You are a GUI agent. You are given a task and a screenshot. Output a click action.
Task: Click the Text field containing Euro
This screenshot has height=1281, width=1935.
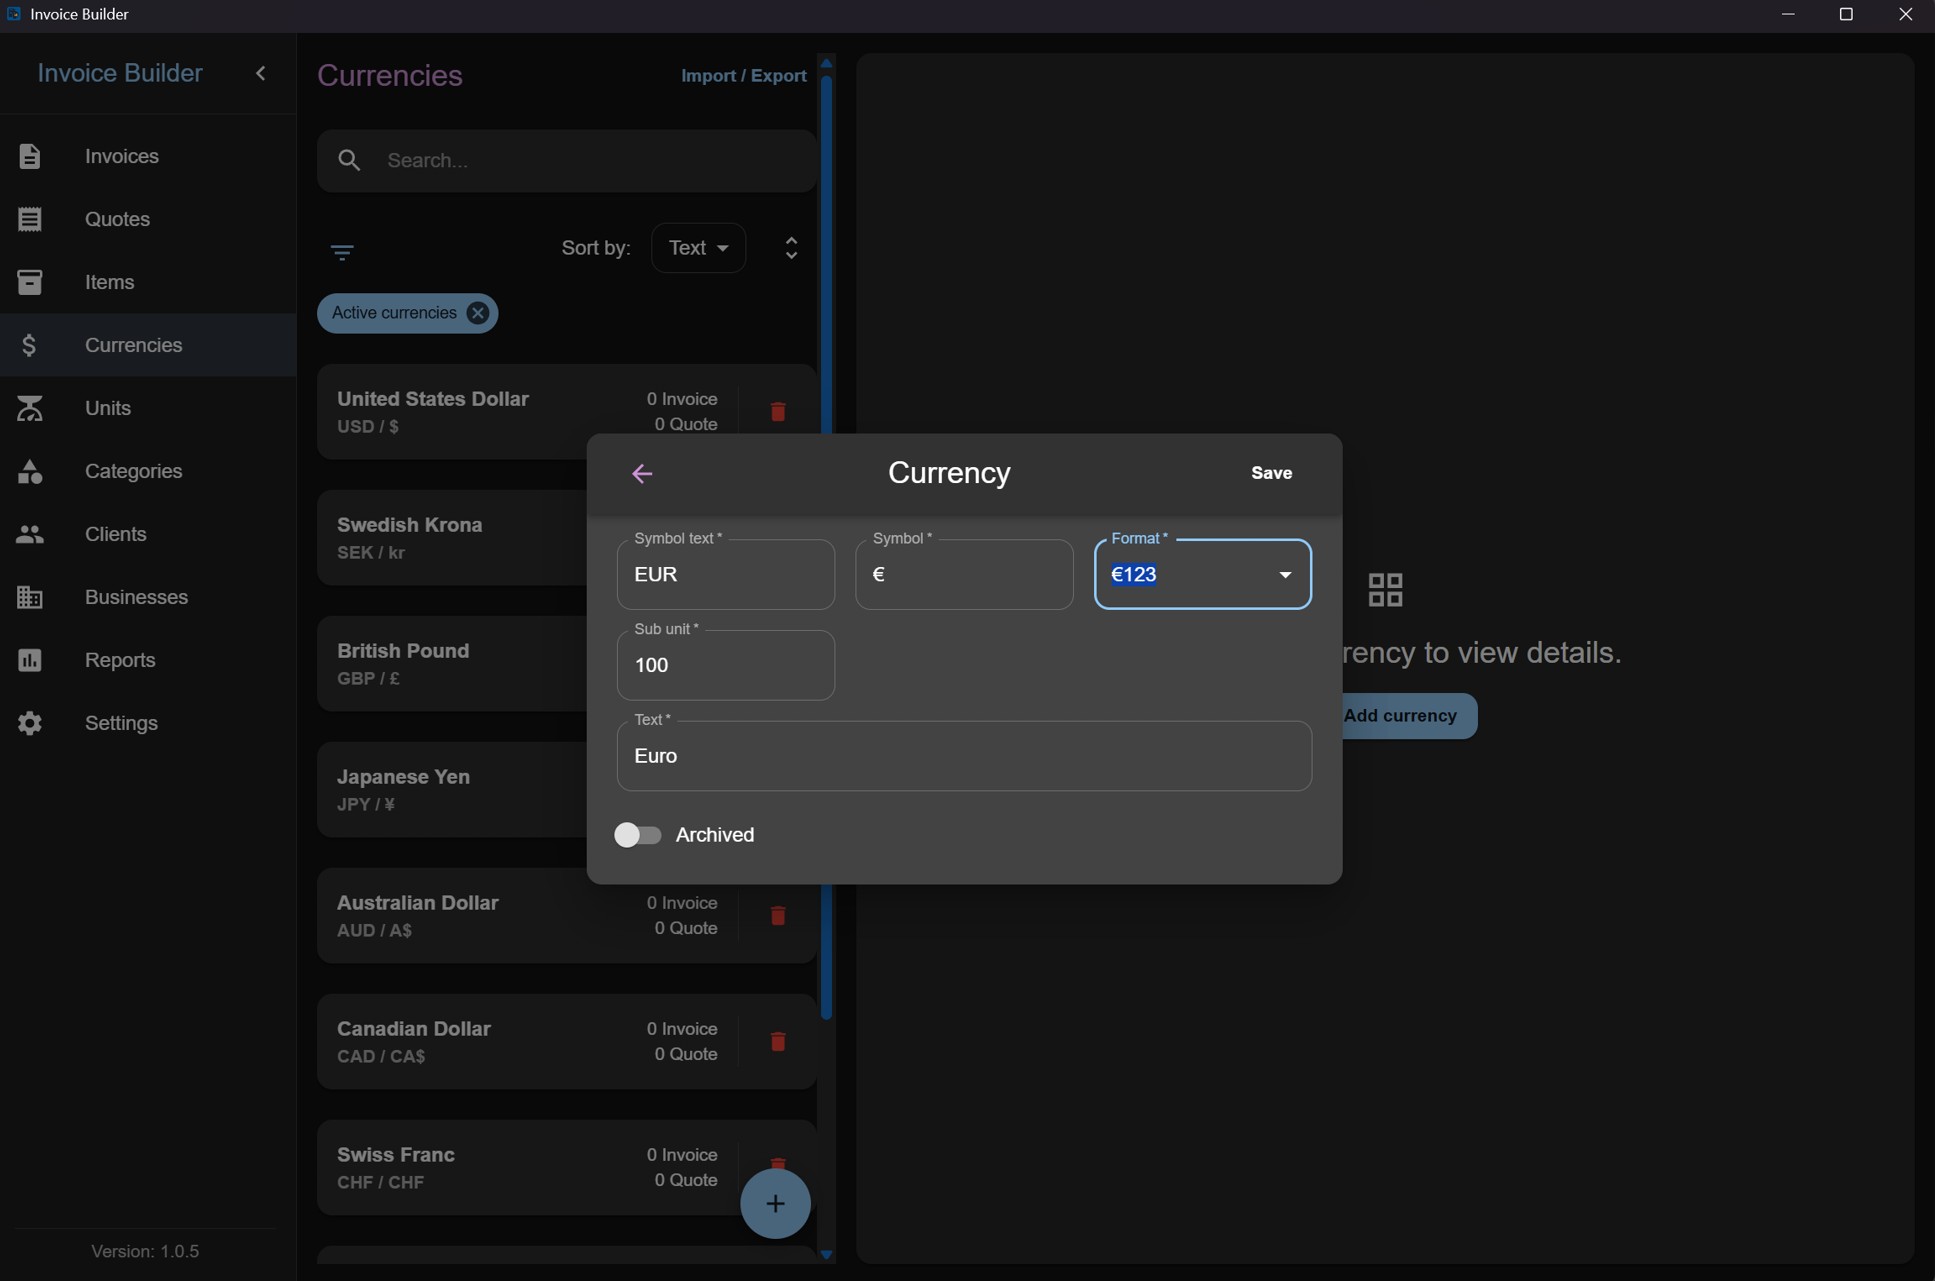point(964,756)
